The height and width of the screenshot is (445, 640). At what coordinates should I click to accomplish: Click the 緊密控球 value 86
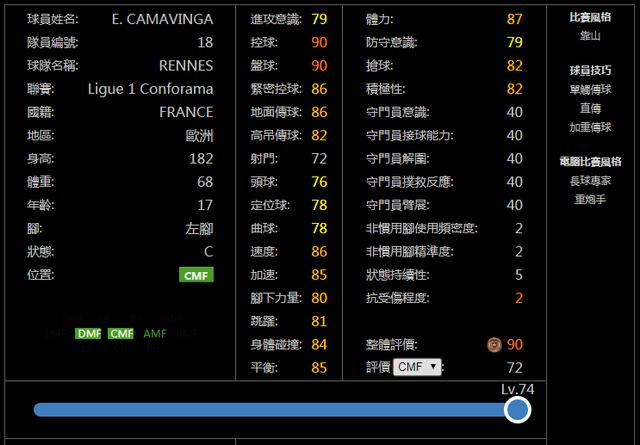tap(319, 89)
